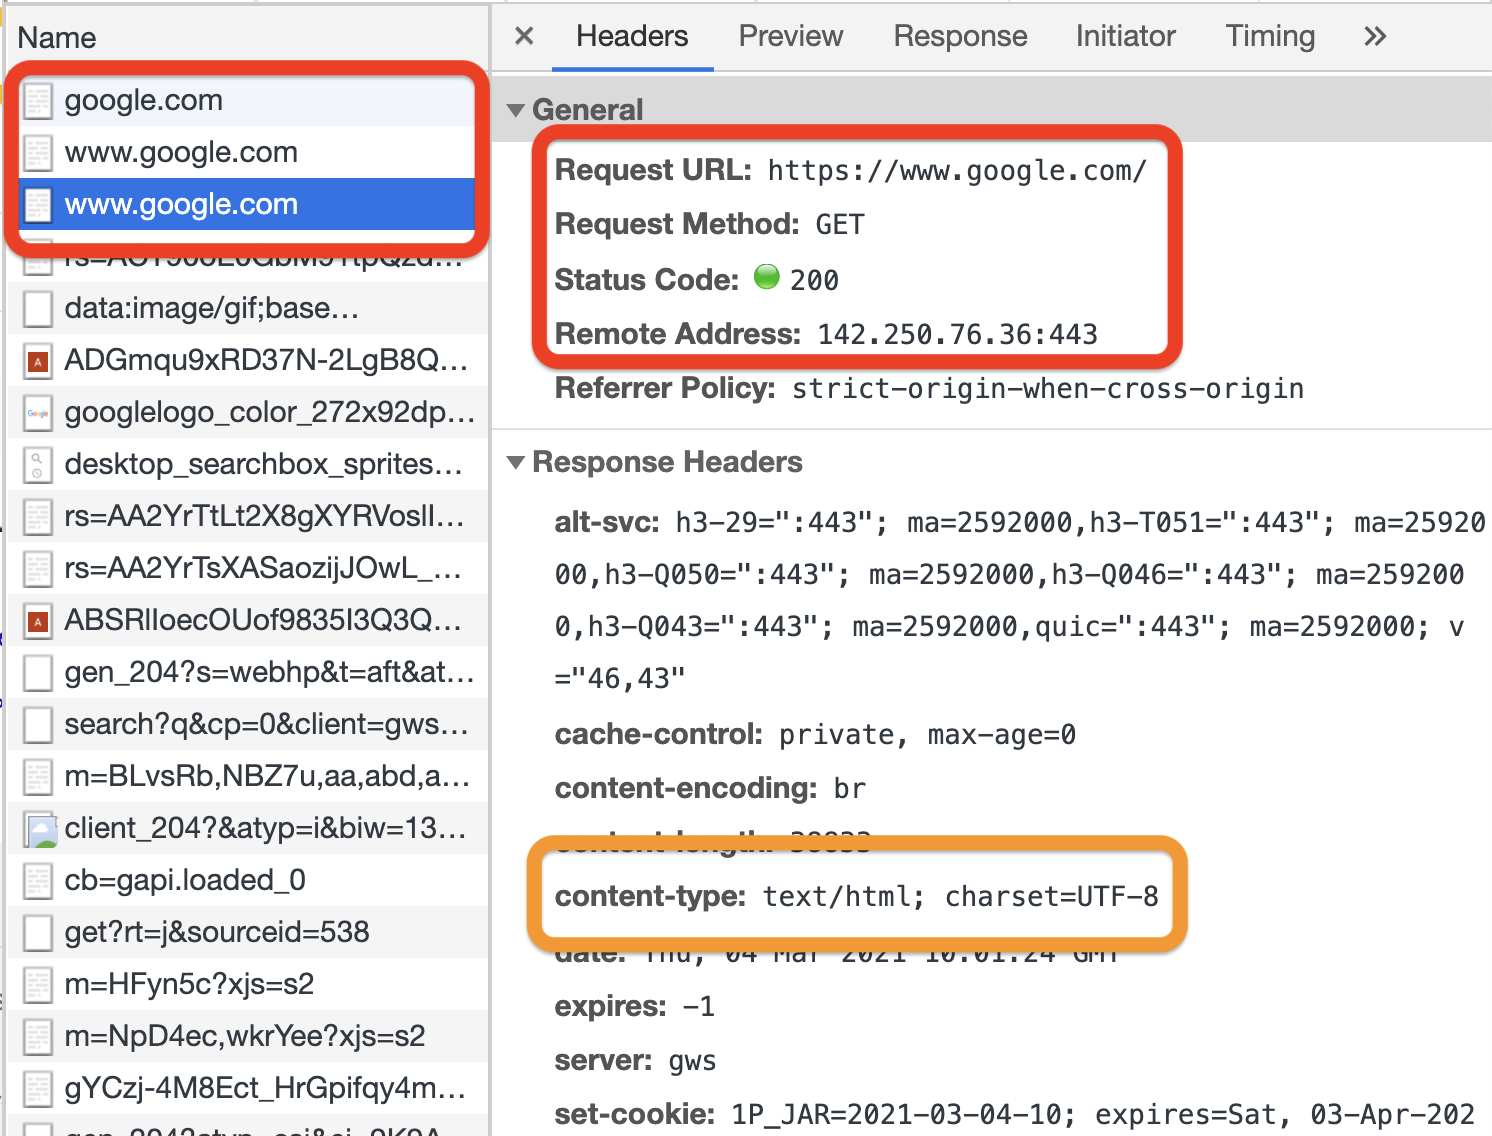Select the ABSRlIoecOUof9835I3Q3Q request

click(x=247, y=620)
